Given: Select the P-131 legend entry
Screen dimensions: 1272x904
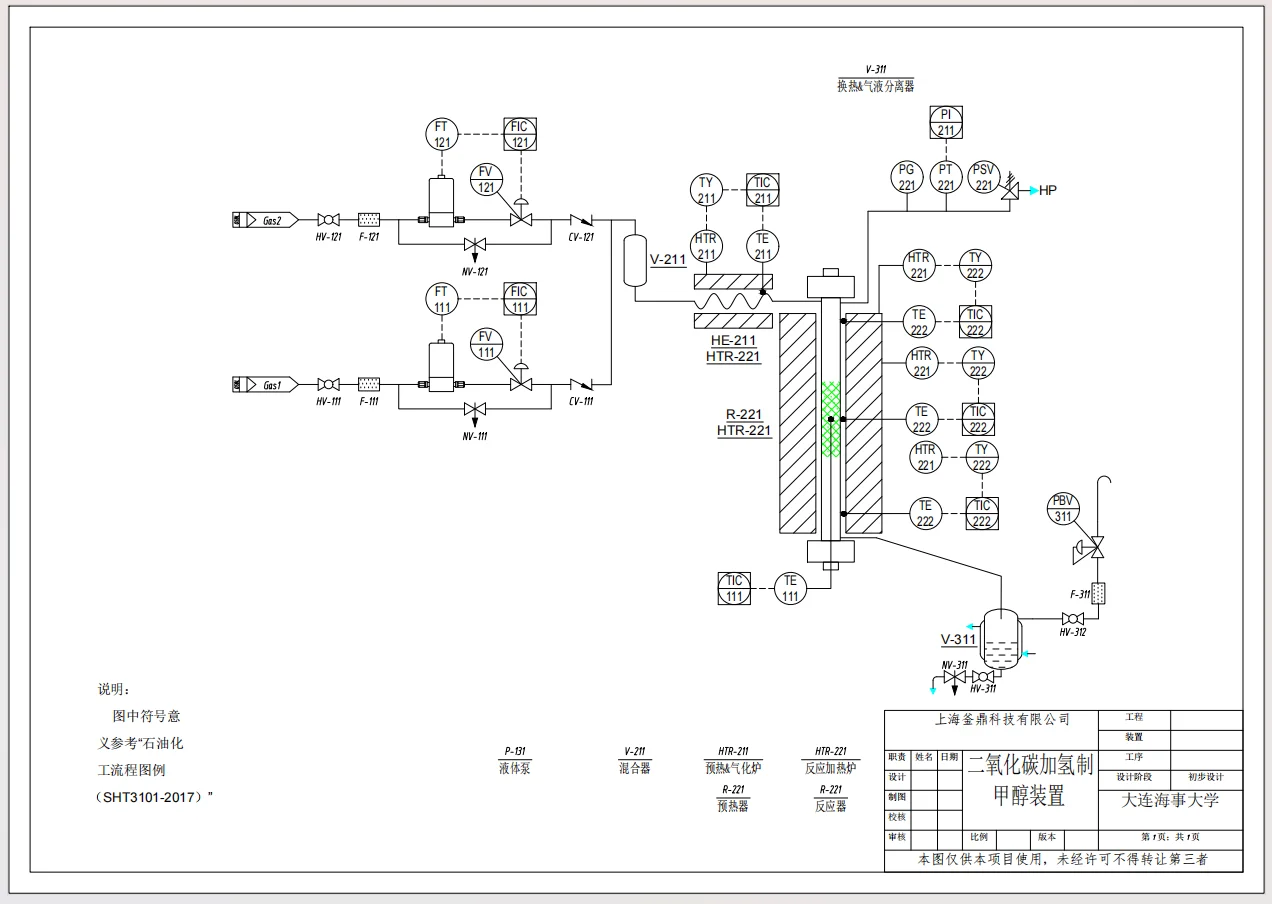Looking at the screenshot, I should tap(515, 751).
